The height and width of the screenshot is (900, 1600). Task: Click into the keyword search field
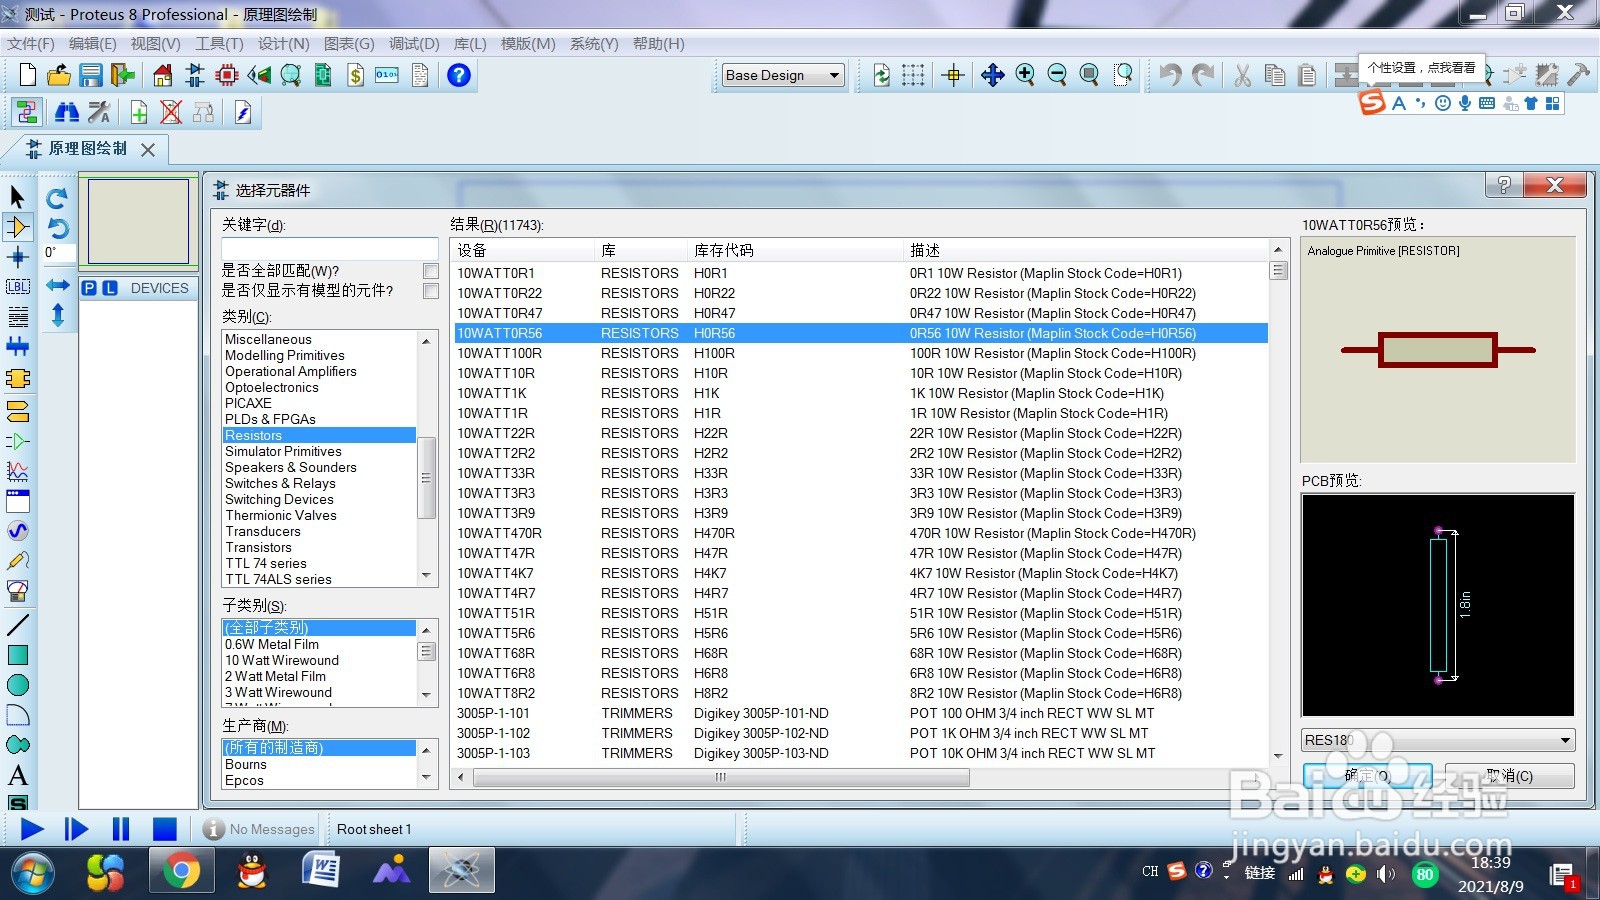[x=329, y=248]
